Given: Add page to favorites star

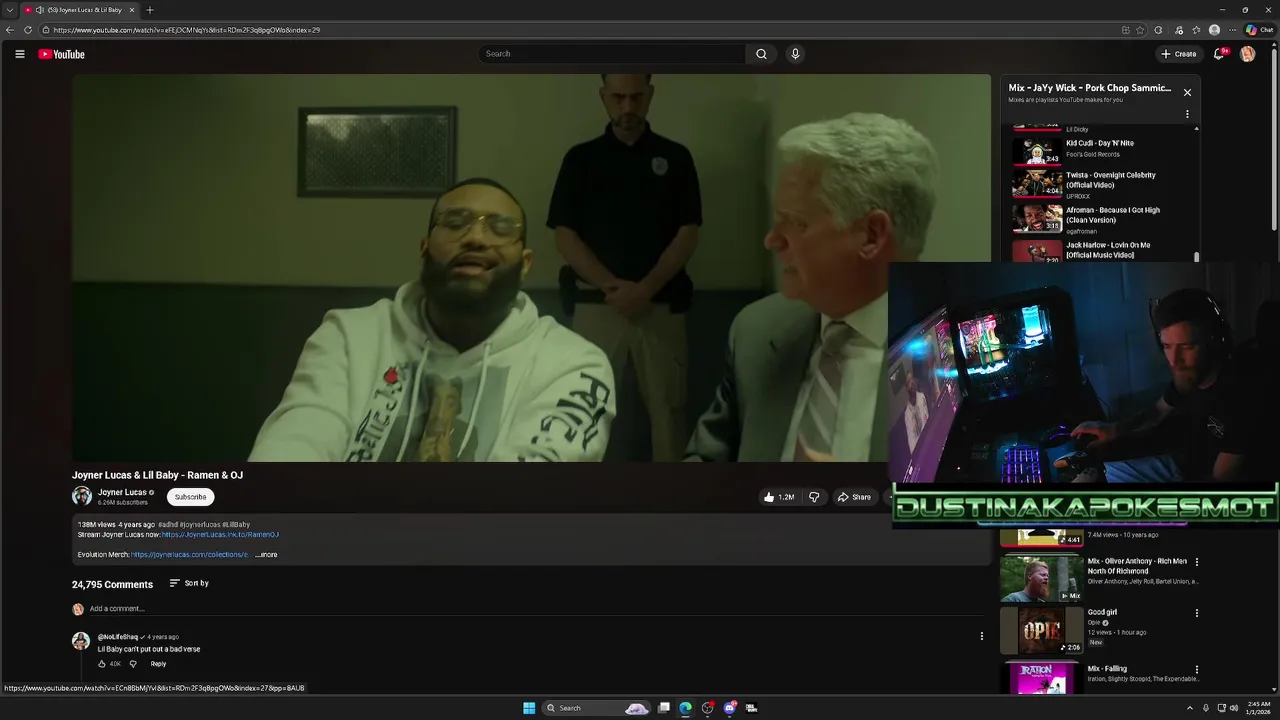Looking at the screenshot, I should click(x=1140, y=30).
